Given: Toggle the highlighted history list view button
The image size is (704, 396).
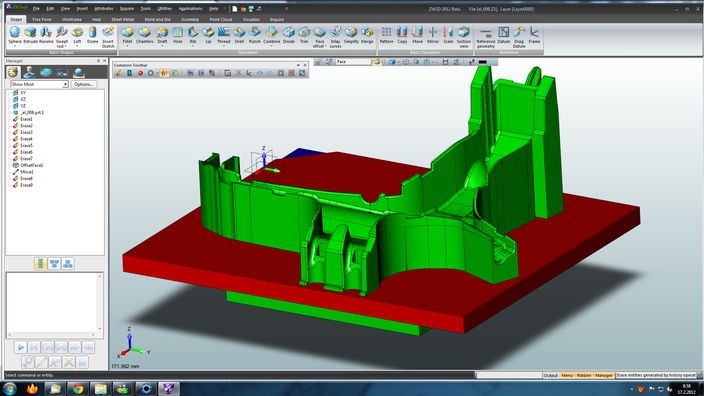Looking at the screenshot, I should click(40, 264).
